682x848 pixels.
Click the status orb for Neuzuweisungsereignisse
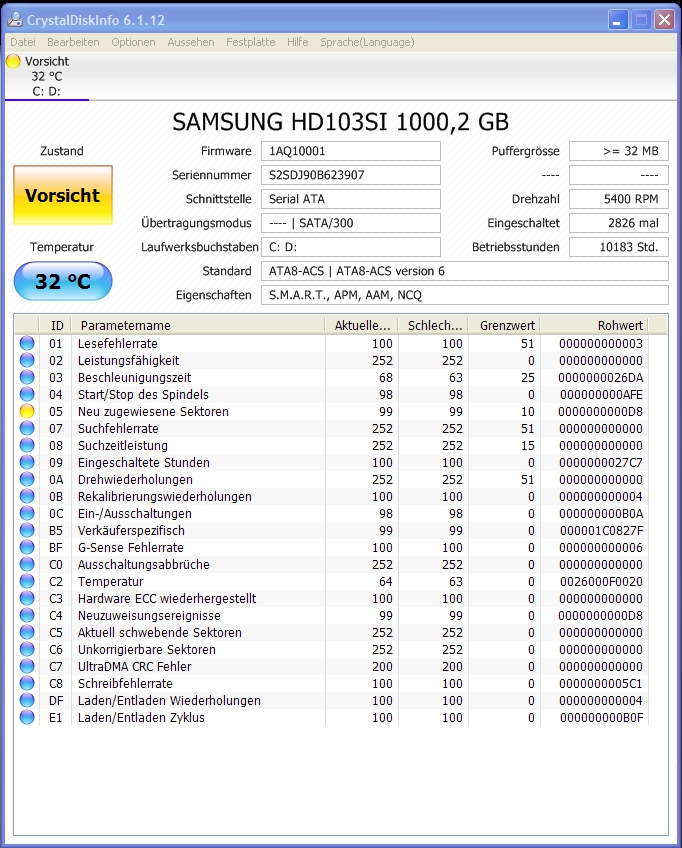click(27, 615)
